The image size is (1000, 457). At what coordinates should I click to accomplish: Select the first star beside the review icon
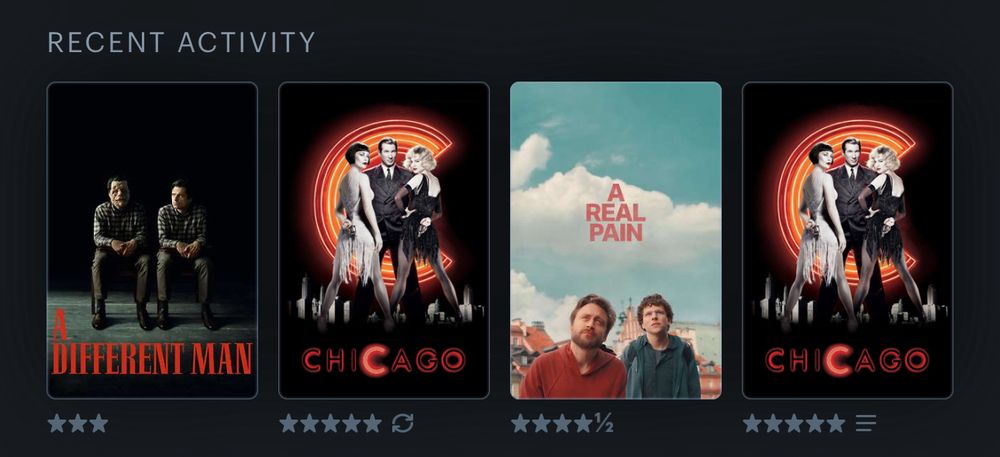(x=753, y=423)
